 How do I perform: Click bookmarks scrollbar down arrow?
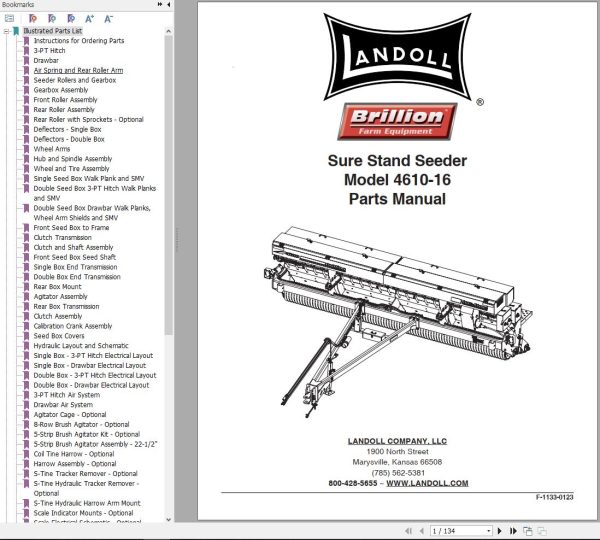168,519
